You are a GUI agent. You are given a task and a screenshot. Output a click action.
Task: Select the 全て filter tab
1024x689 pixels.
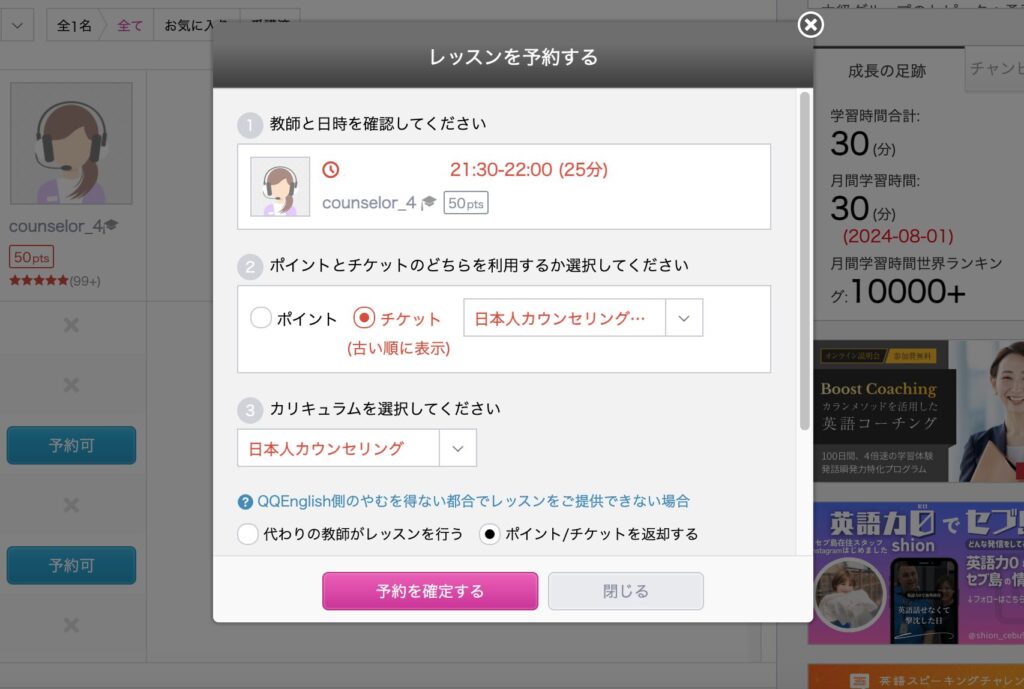(130, 26)
